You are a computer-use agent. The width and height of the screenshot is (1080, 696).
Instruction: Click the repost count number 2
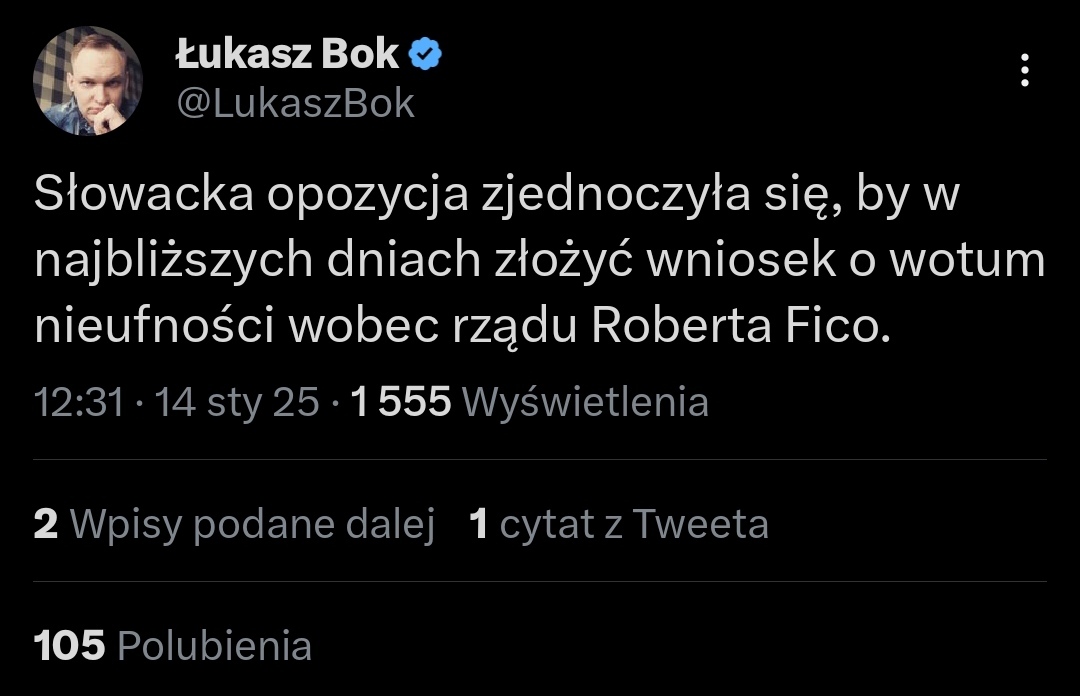46,524
